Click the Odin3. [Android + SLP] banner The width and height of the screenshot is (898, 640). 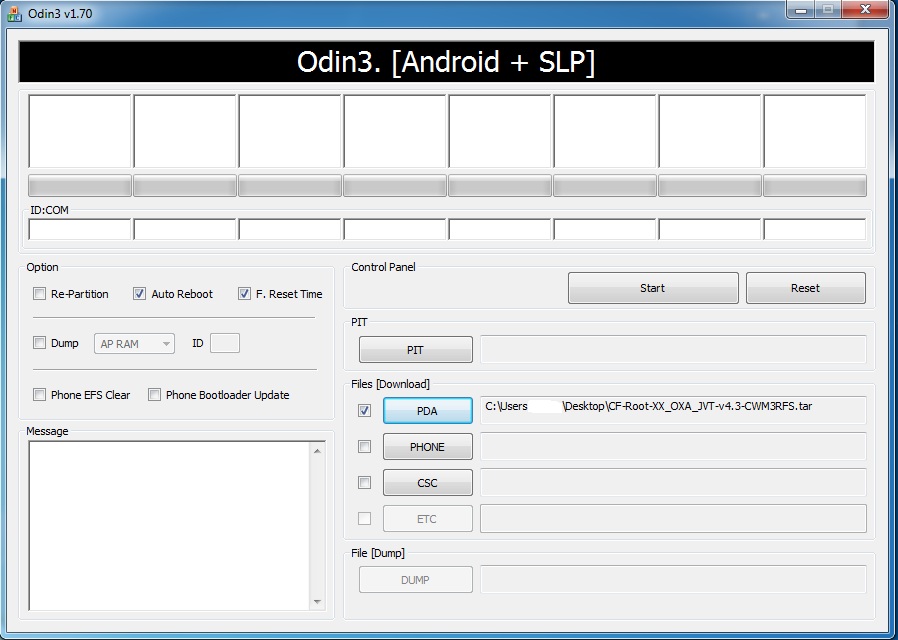pyautogui.click(x=446, y=62)
